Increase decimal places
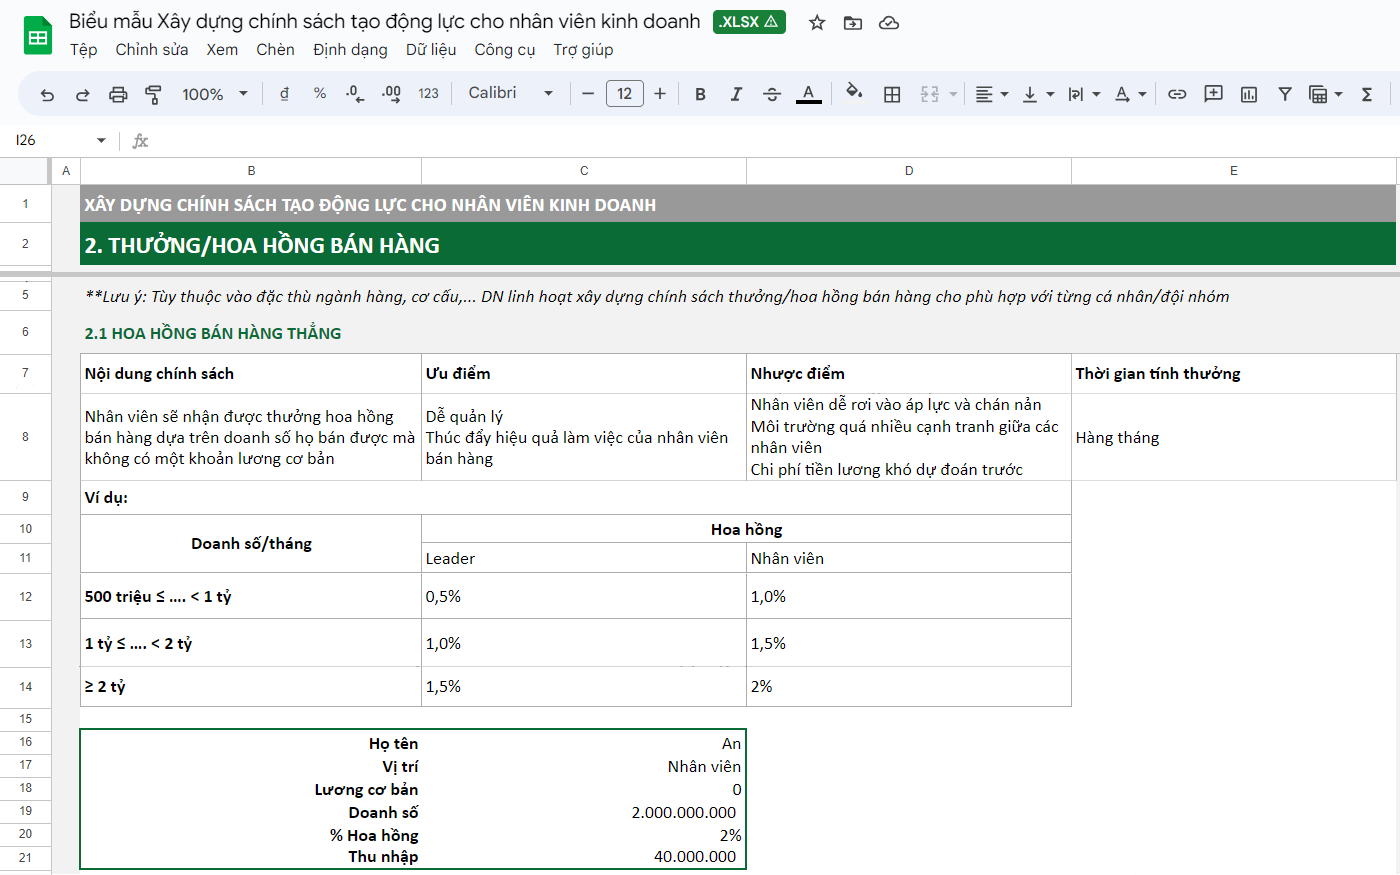The height and width of the screenshot is (875, 1400). [391, 93]
